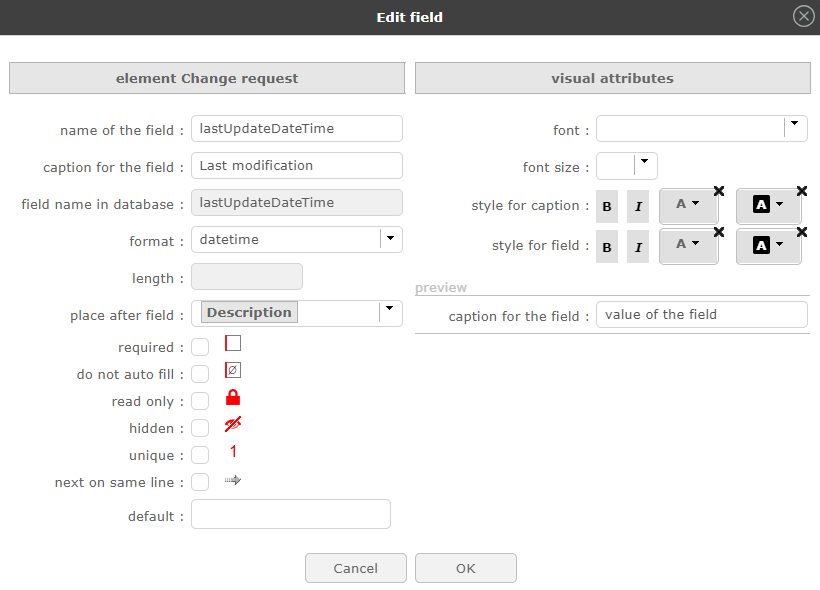Toggle bold for caption style
This screenshot has width=820, height=590.
coord(607,207)
